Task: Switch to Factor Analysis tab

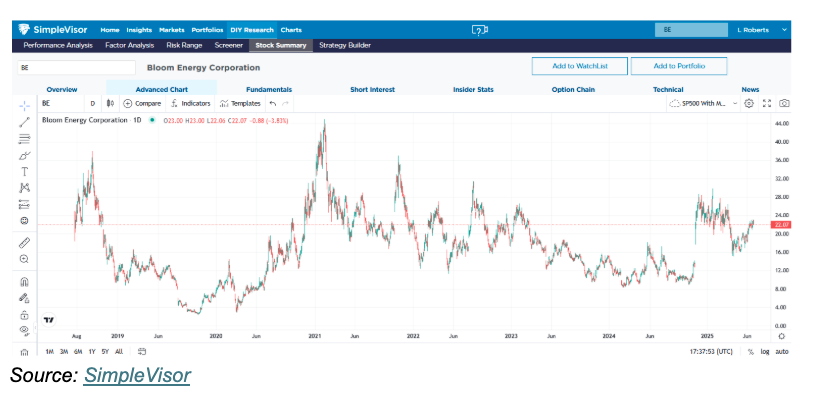Action: point(129,45)
